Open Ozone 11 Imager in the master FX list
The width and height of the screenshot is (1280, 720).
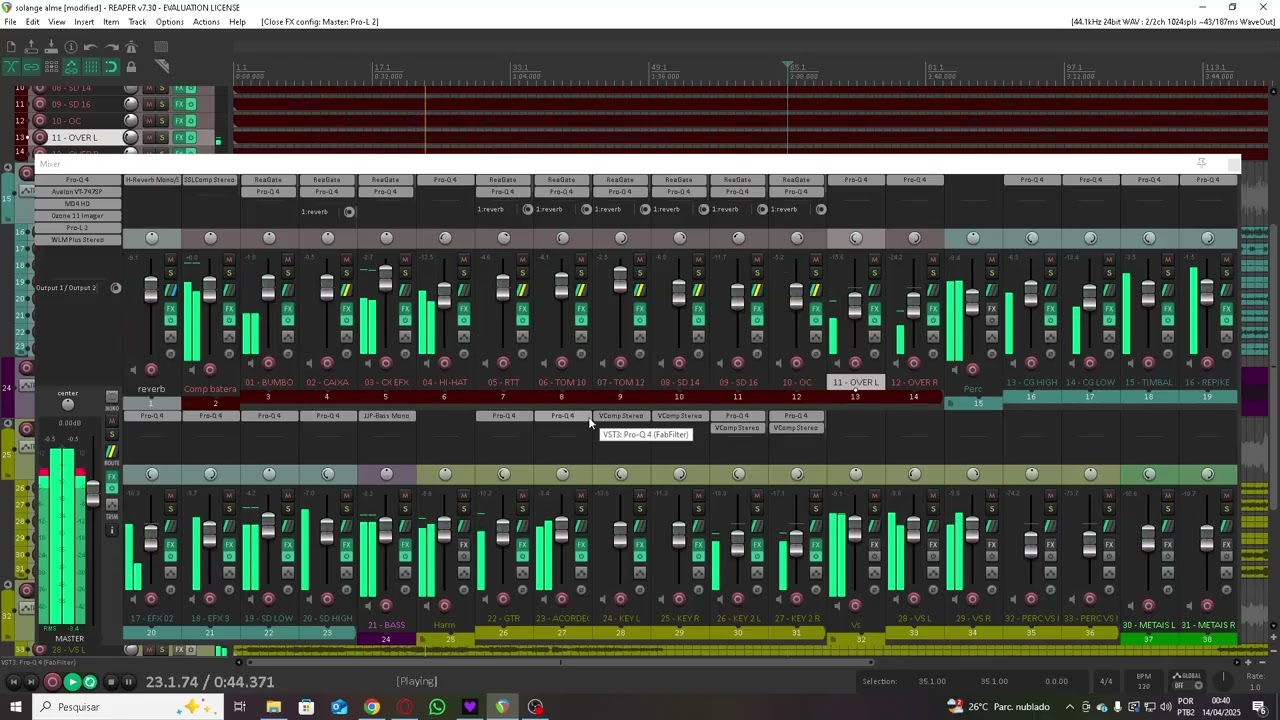point(77,216)
